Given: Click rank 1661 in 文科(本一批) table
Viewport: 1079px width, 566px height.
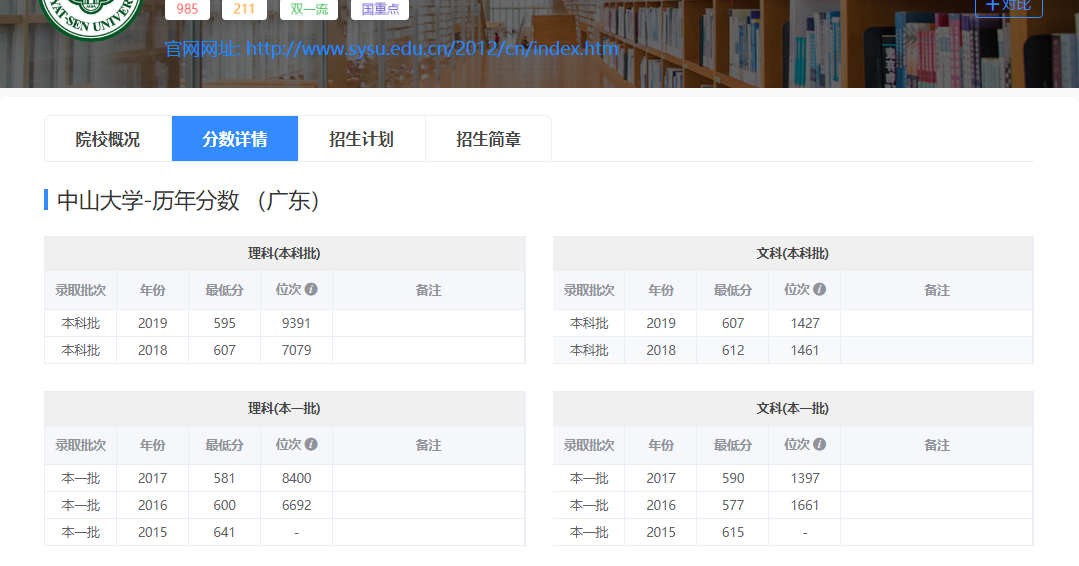Looking at the screenshot, I should [804, 505].
